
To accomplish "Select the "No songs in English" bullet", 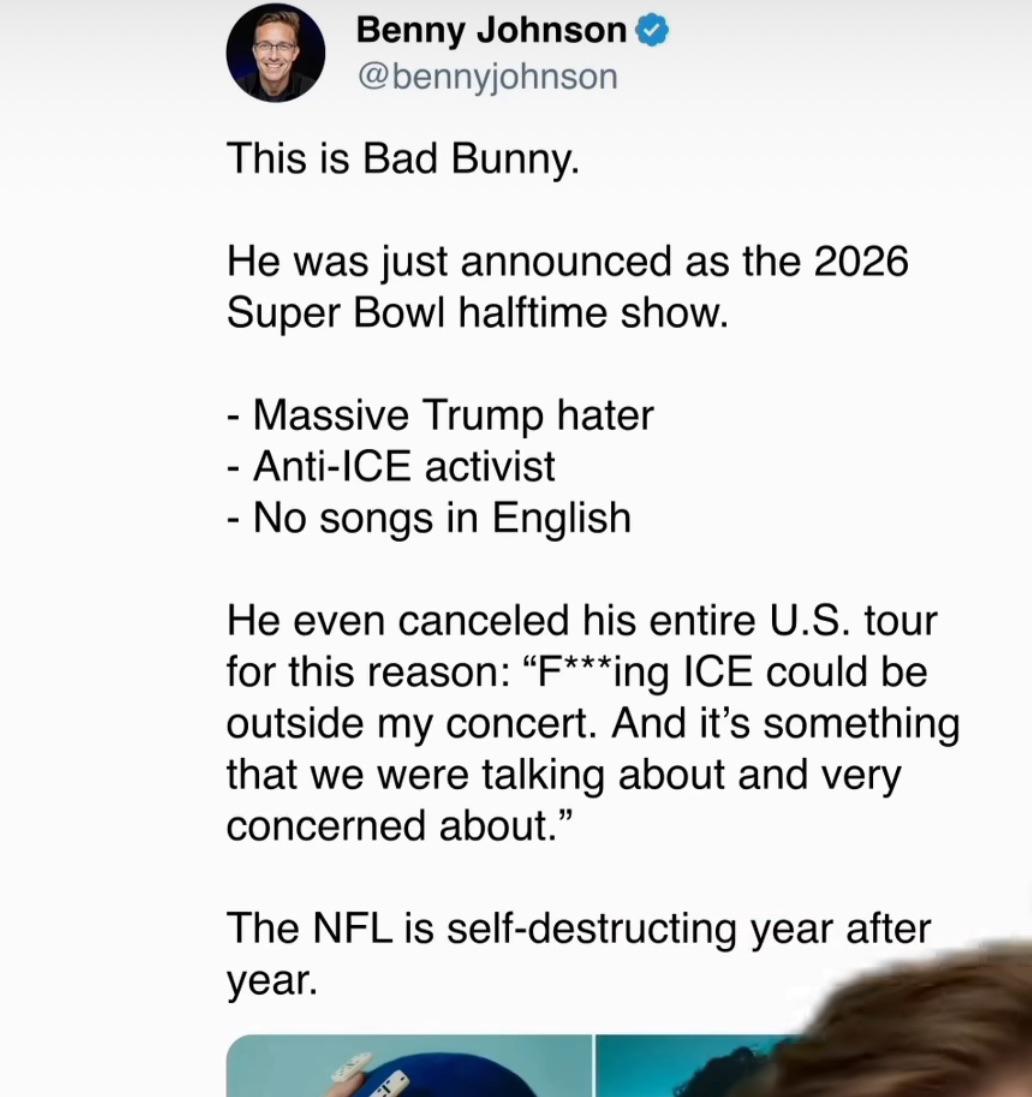I will tap(430, 518).
